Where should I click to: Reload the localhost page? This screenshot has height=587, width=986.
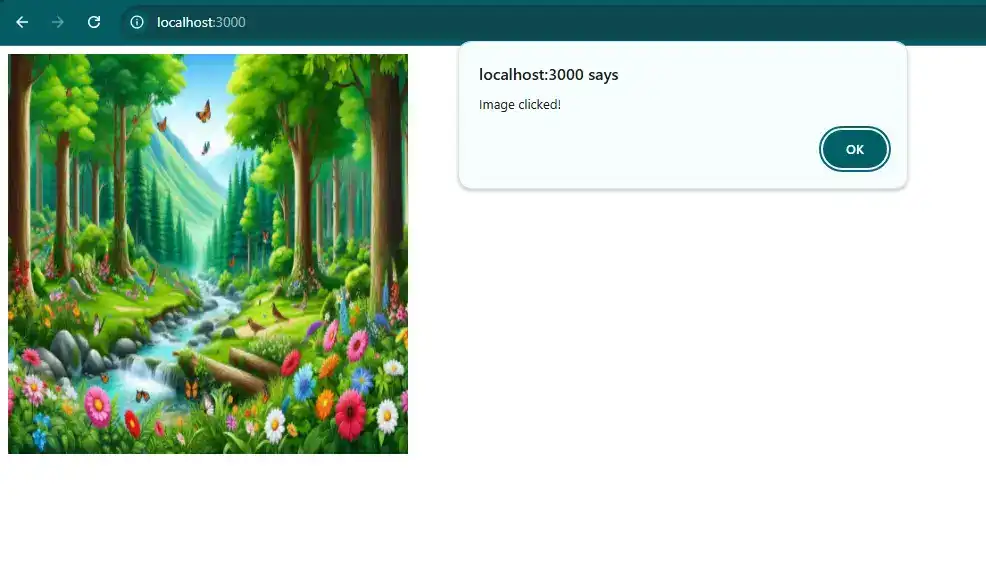tap(94, 22)
